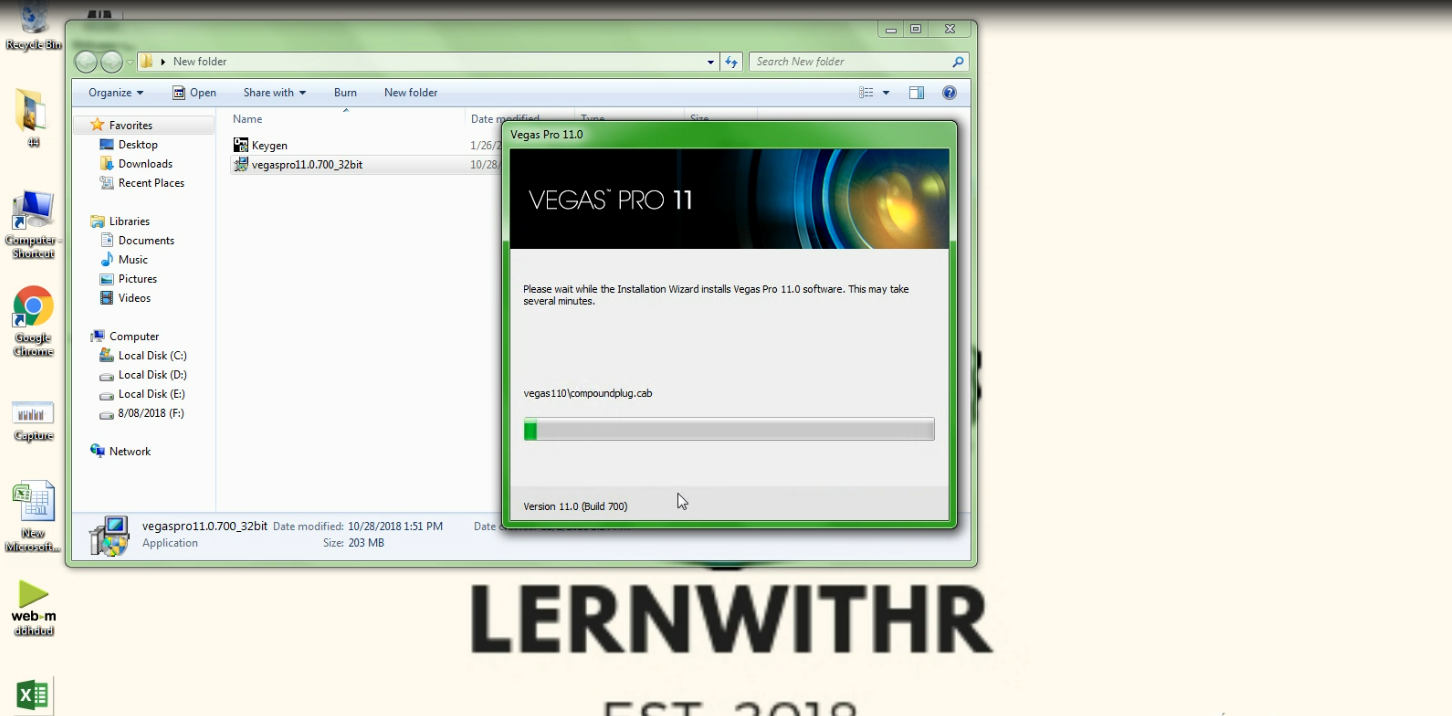Show the preview pane icon
Screen dimensions: 1452x716
click(x=916, y=93)
